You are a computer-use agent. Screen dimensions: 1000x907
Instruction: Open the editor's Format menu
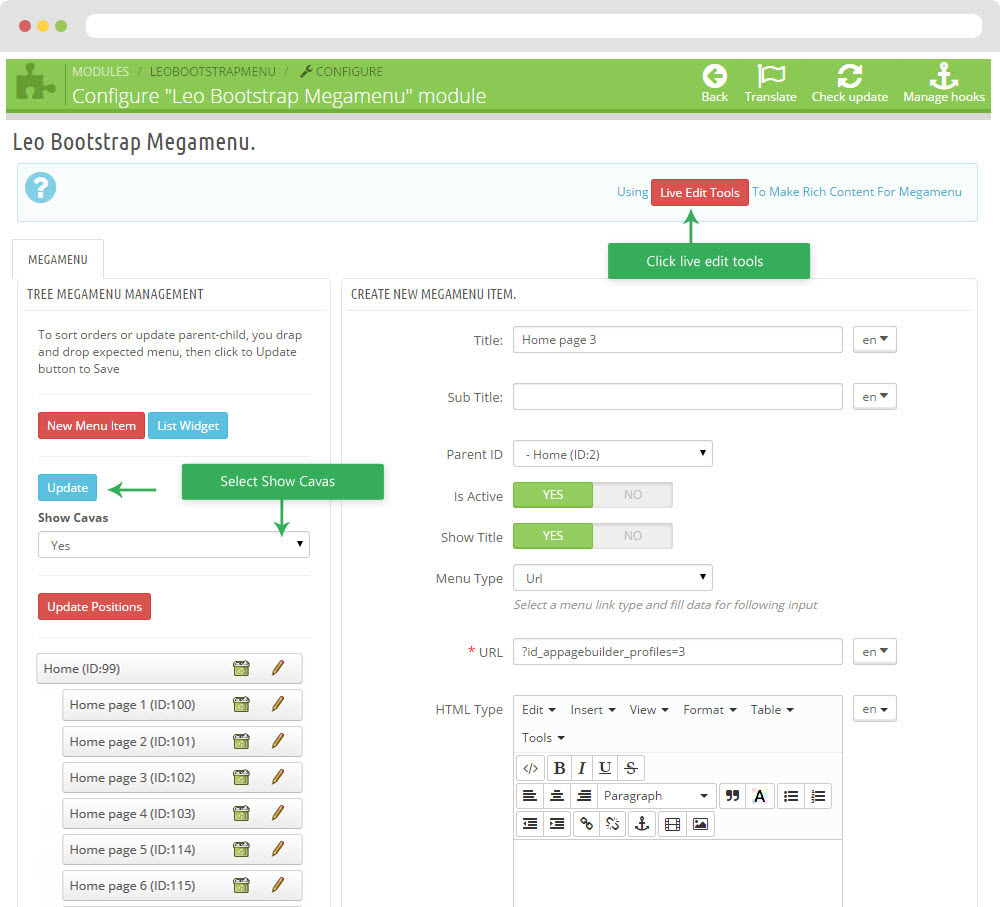pyautogui.click(x=710, y=710)
